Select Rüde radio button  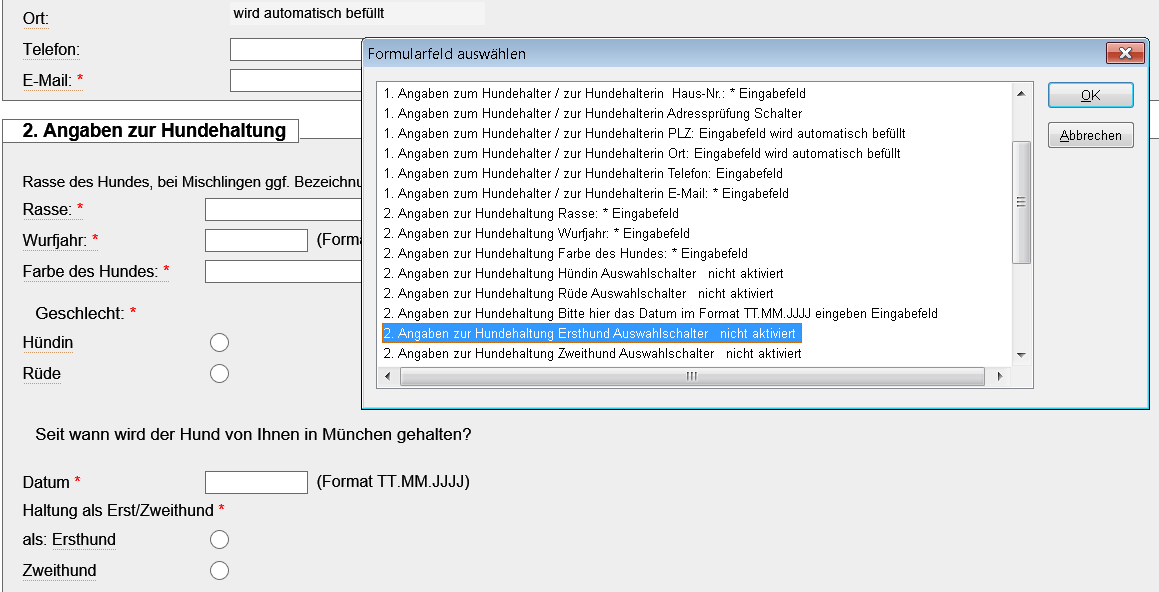tap(220, 374)
